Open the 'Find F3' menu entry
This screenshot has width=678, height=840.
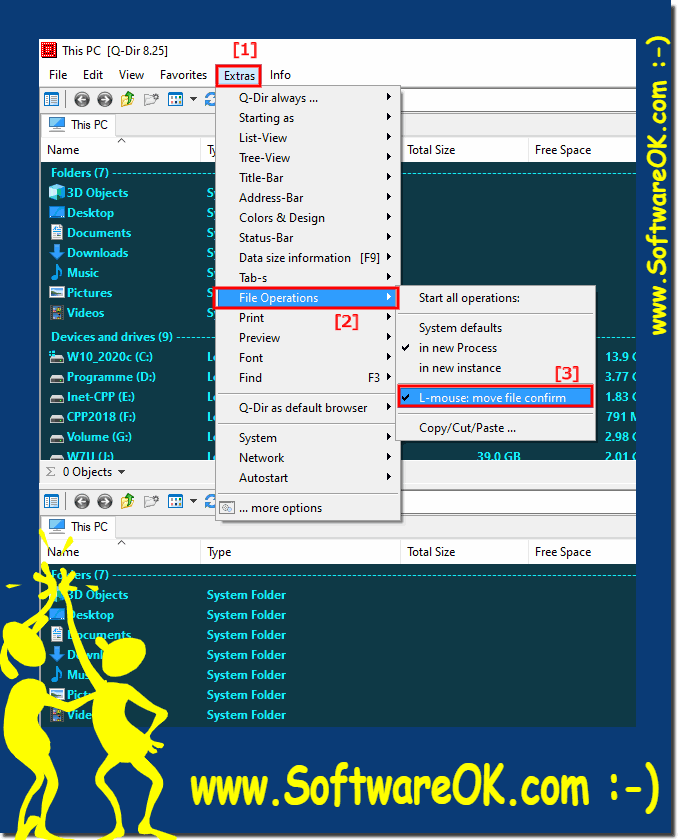pos(308,378)
